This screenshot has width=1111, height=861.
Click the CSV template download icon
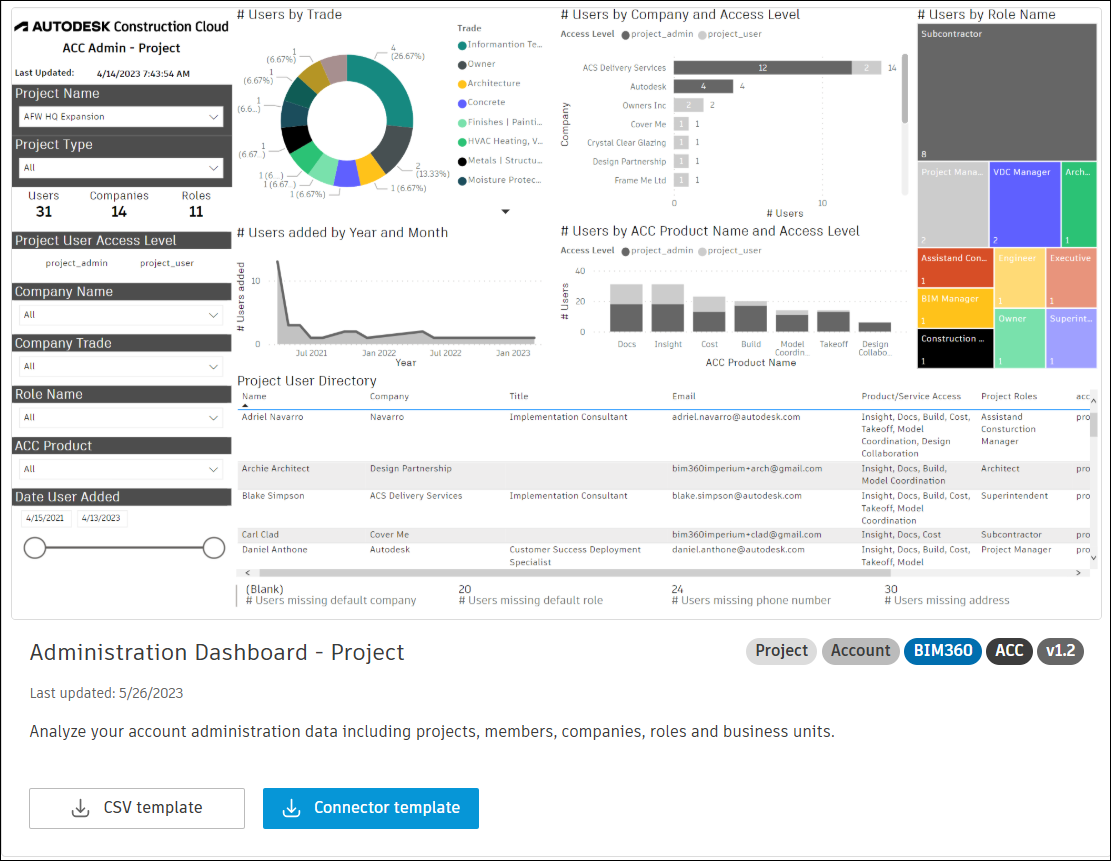coord(81,808)
